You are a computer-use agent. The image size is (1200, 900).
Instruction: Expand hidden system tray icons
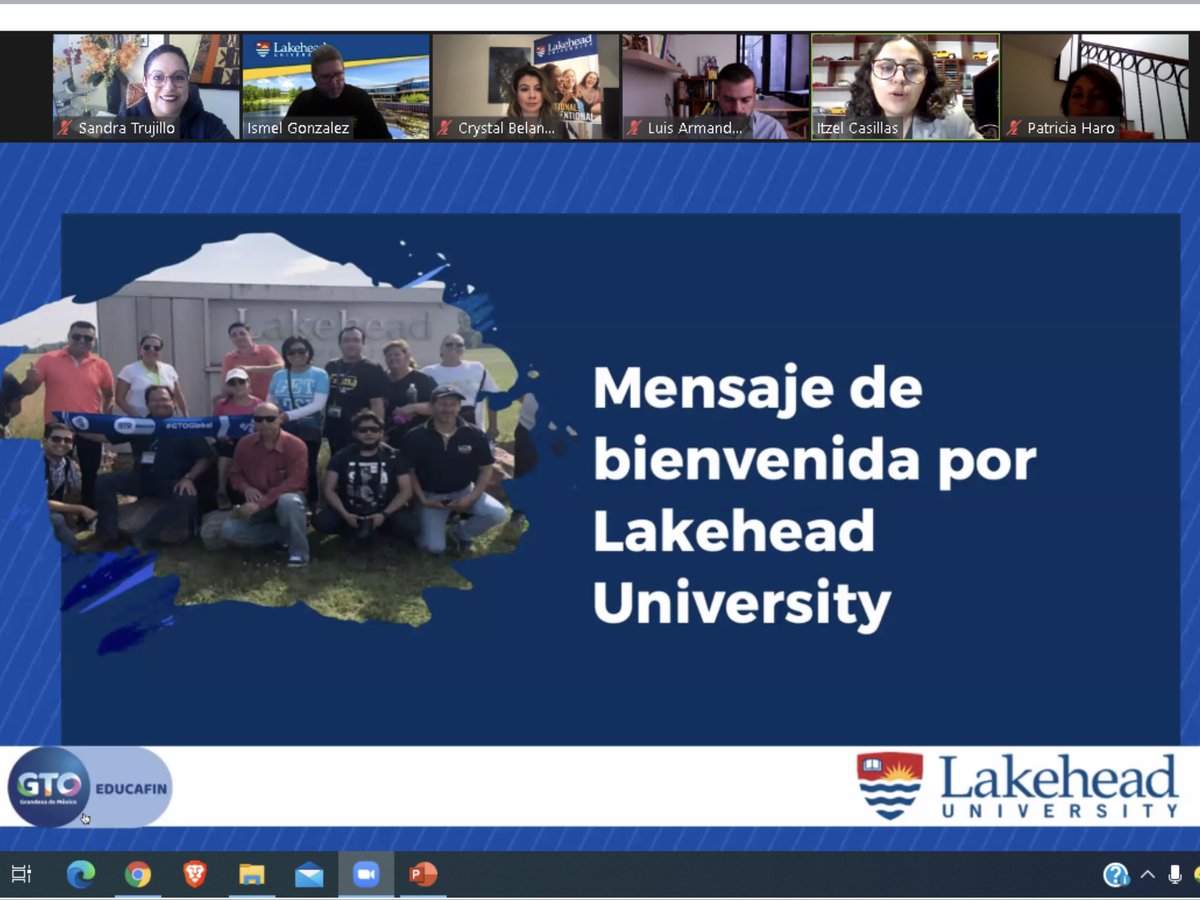tap(1147, 875)
